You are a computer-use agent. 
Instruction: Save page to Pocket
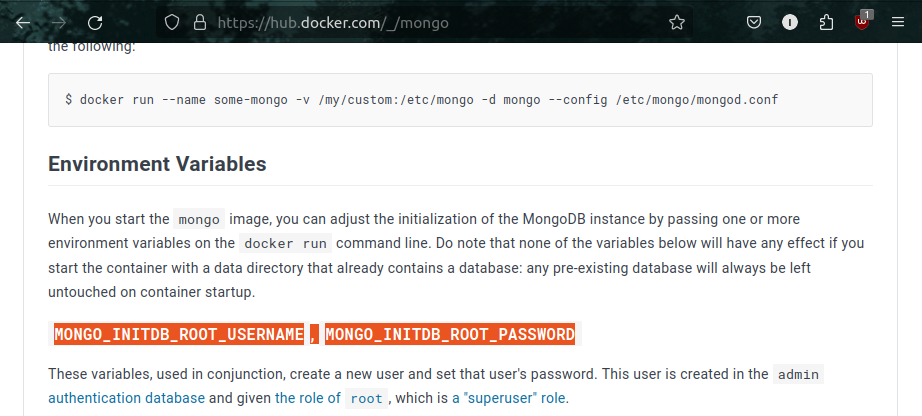point(754,23)
